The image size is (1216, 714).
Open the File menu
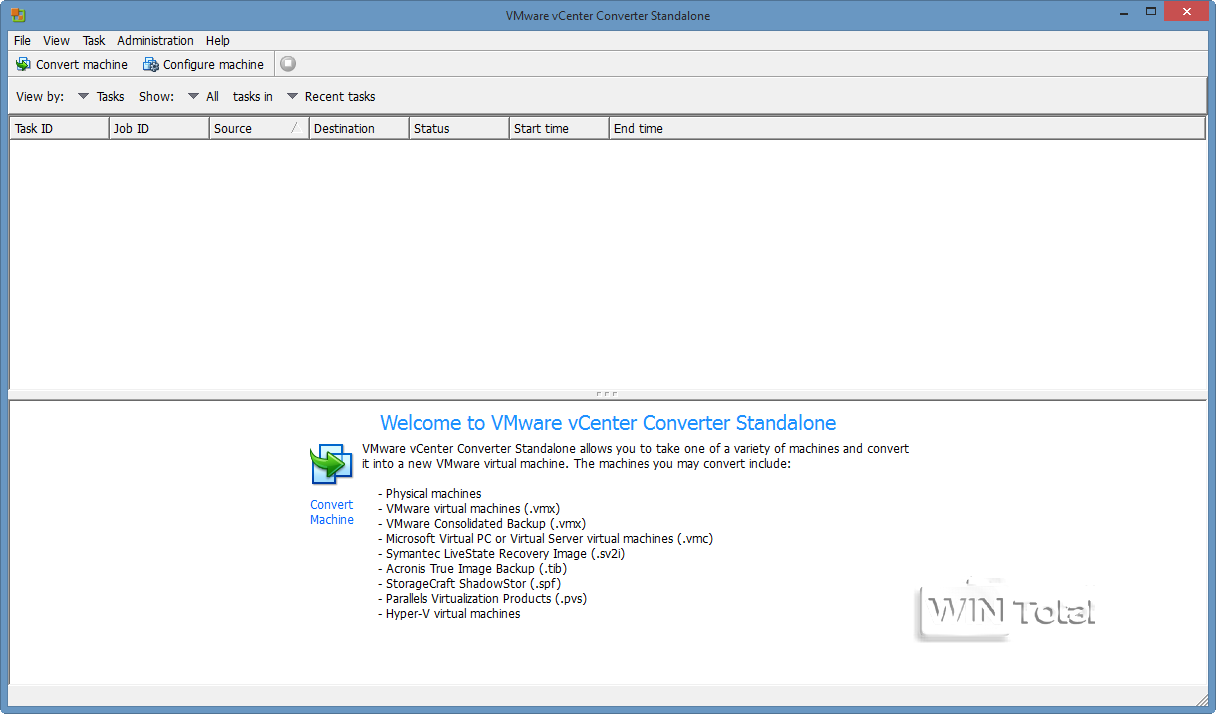[22, 40]
